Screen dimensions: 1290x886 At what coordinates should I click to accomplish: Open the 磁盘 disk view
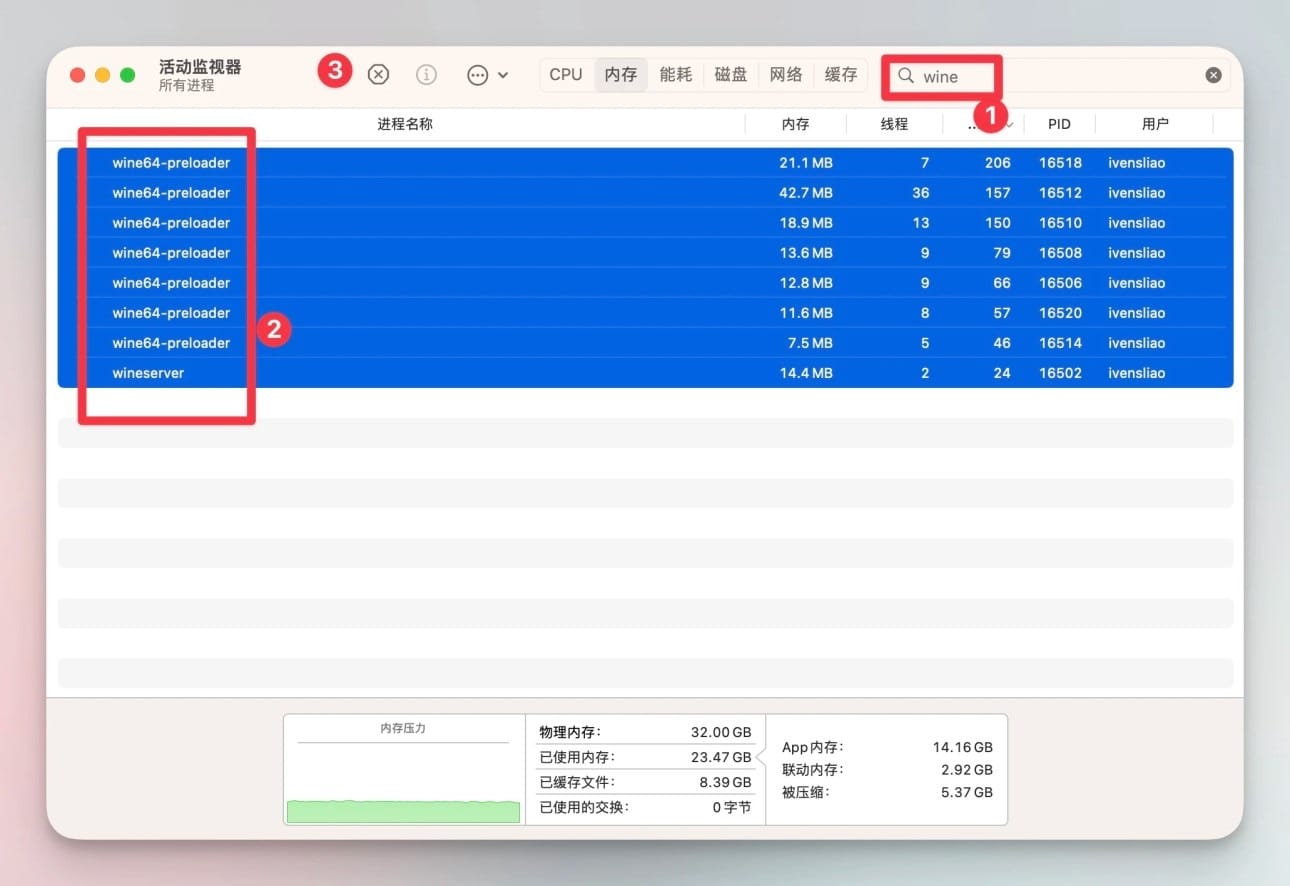pos(730,74)
